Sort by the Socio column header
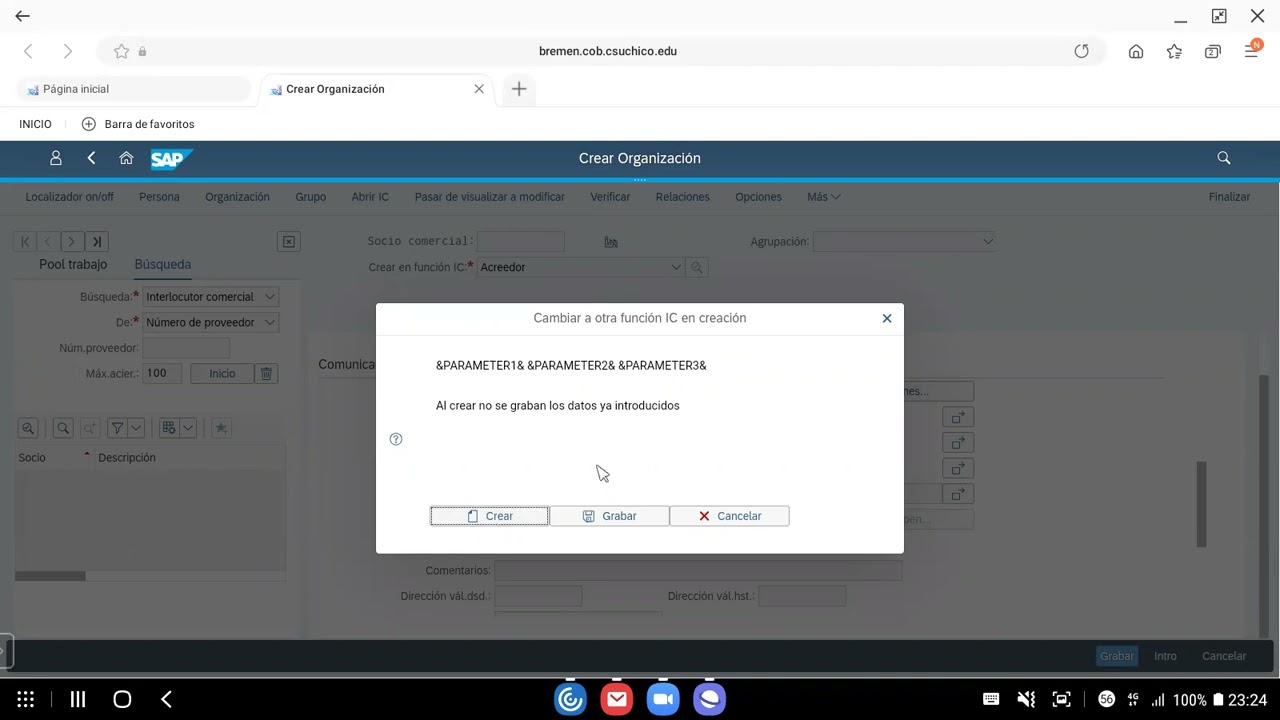Screen dimensions: 1280x720 [53, 458]
